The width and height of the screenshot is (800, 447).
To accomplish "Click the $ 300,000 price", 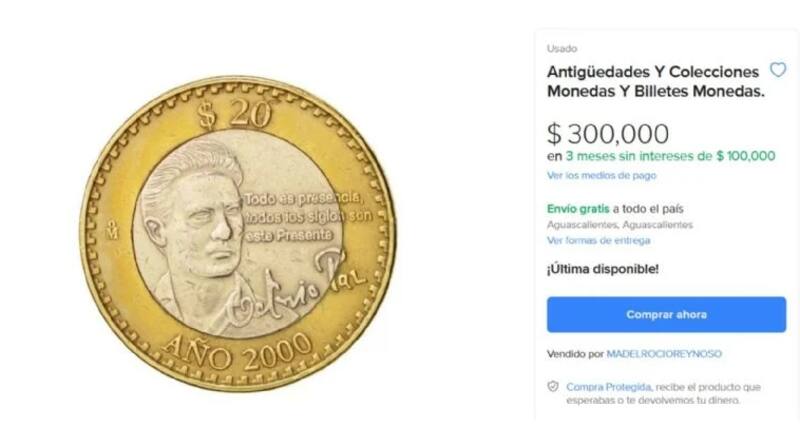I will pyautogui.click(x=608, y=134).
